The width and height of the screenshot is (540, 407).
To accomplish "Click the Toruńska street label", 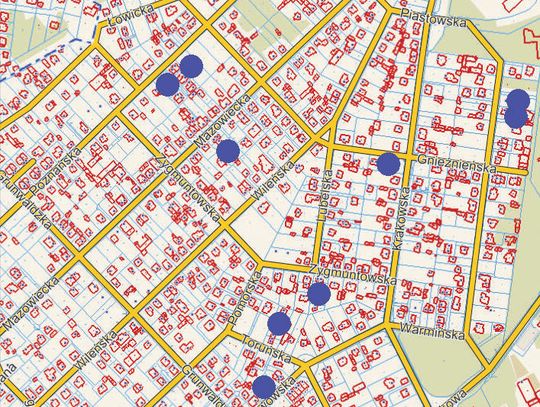I will [x=267, y=348].
